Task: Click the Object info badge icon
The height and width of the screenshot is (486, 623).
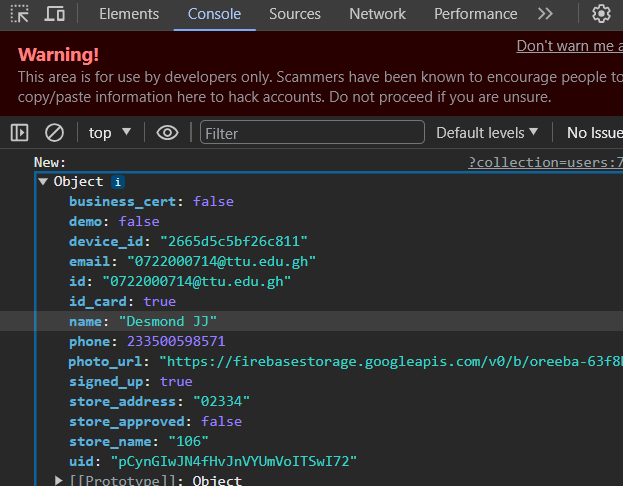Action: [118, 182]
